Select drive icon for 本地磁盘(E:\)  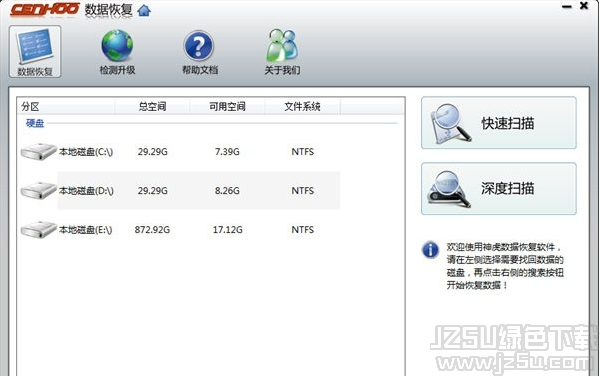point(39,230)
